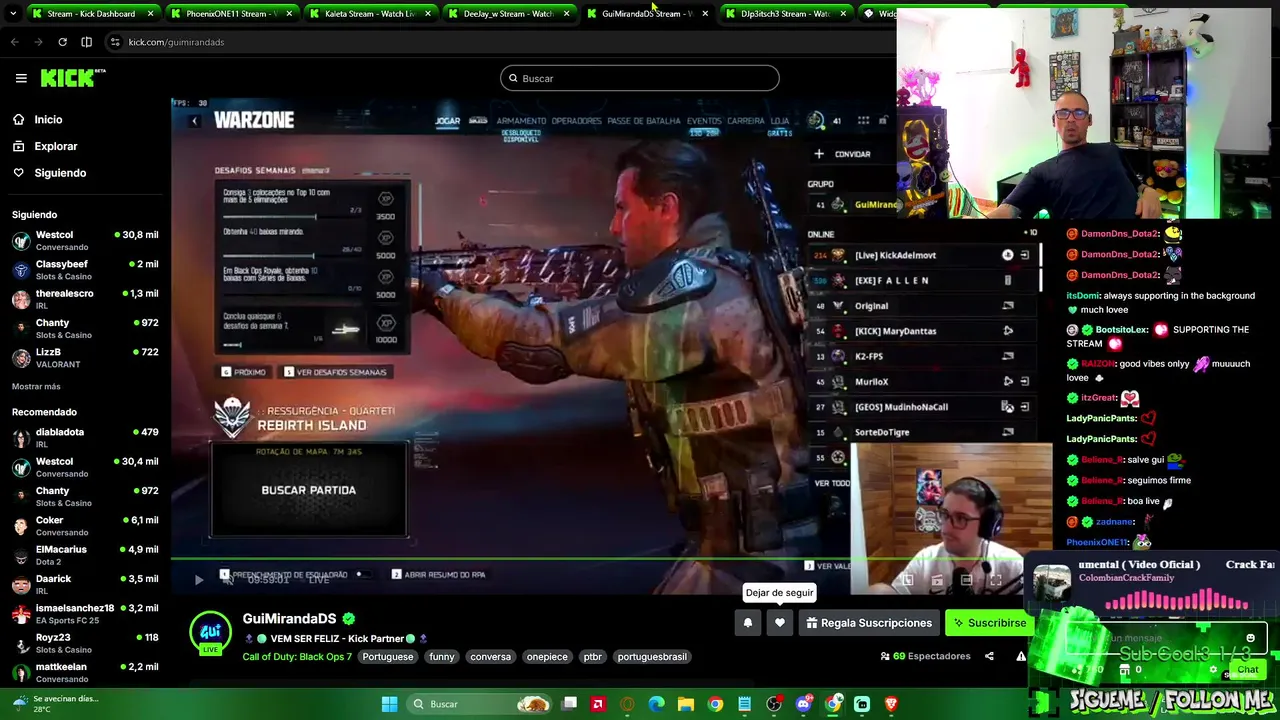The image size is (1280, 720).
Task: Select the Portuguese tag
Action: tap(387, 657)
